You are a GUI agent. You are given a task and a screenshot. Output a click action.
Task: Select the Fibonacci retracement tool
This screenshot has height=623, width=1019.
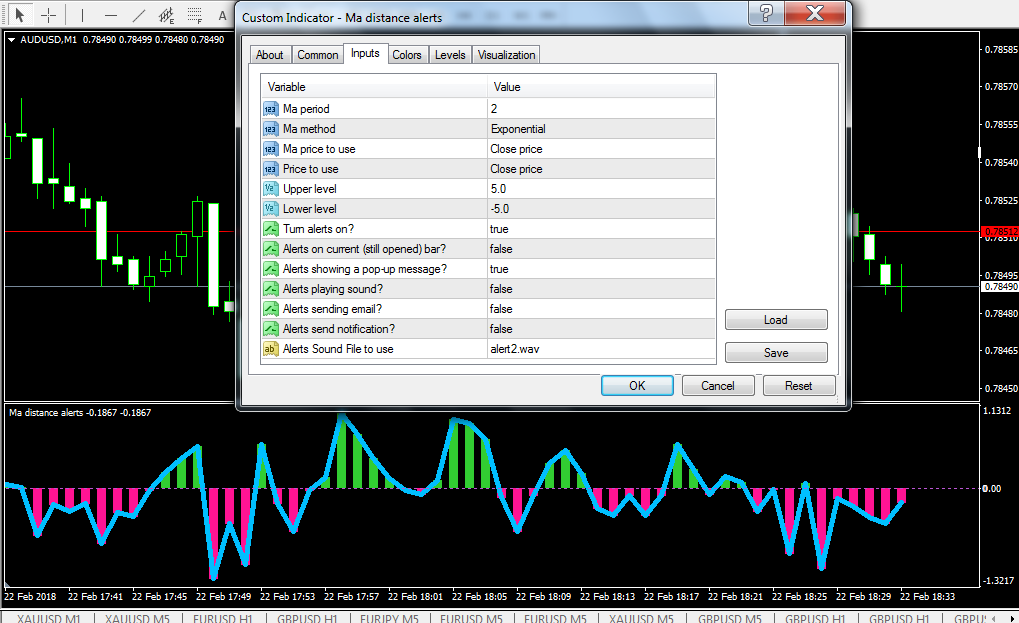click(195, 15)
